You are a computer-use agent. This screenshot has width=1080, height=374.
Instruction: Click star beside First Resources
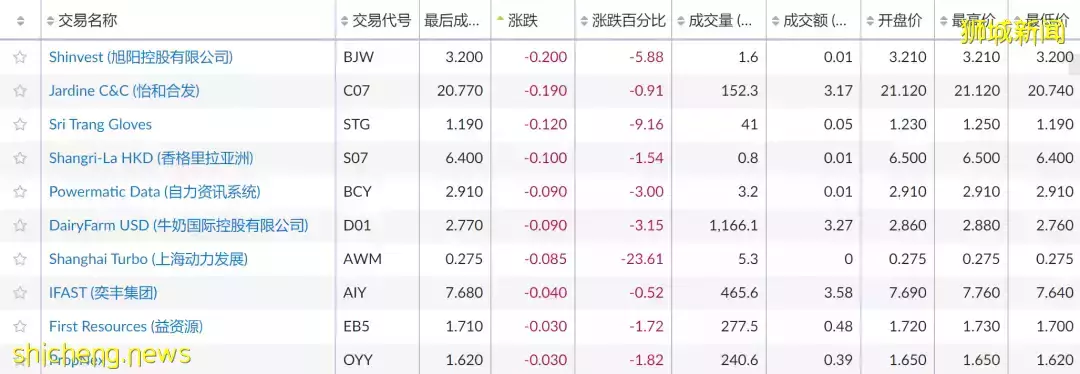(20, 326)
